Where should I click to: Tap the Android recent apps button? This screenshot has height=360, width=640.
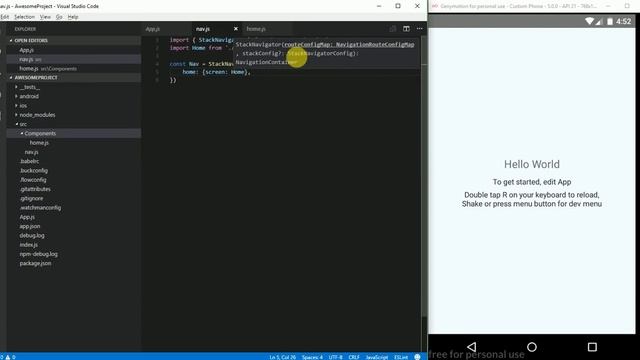(592, 347)
